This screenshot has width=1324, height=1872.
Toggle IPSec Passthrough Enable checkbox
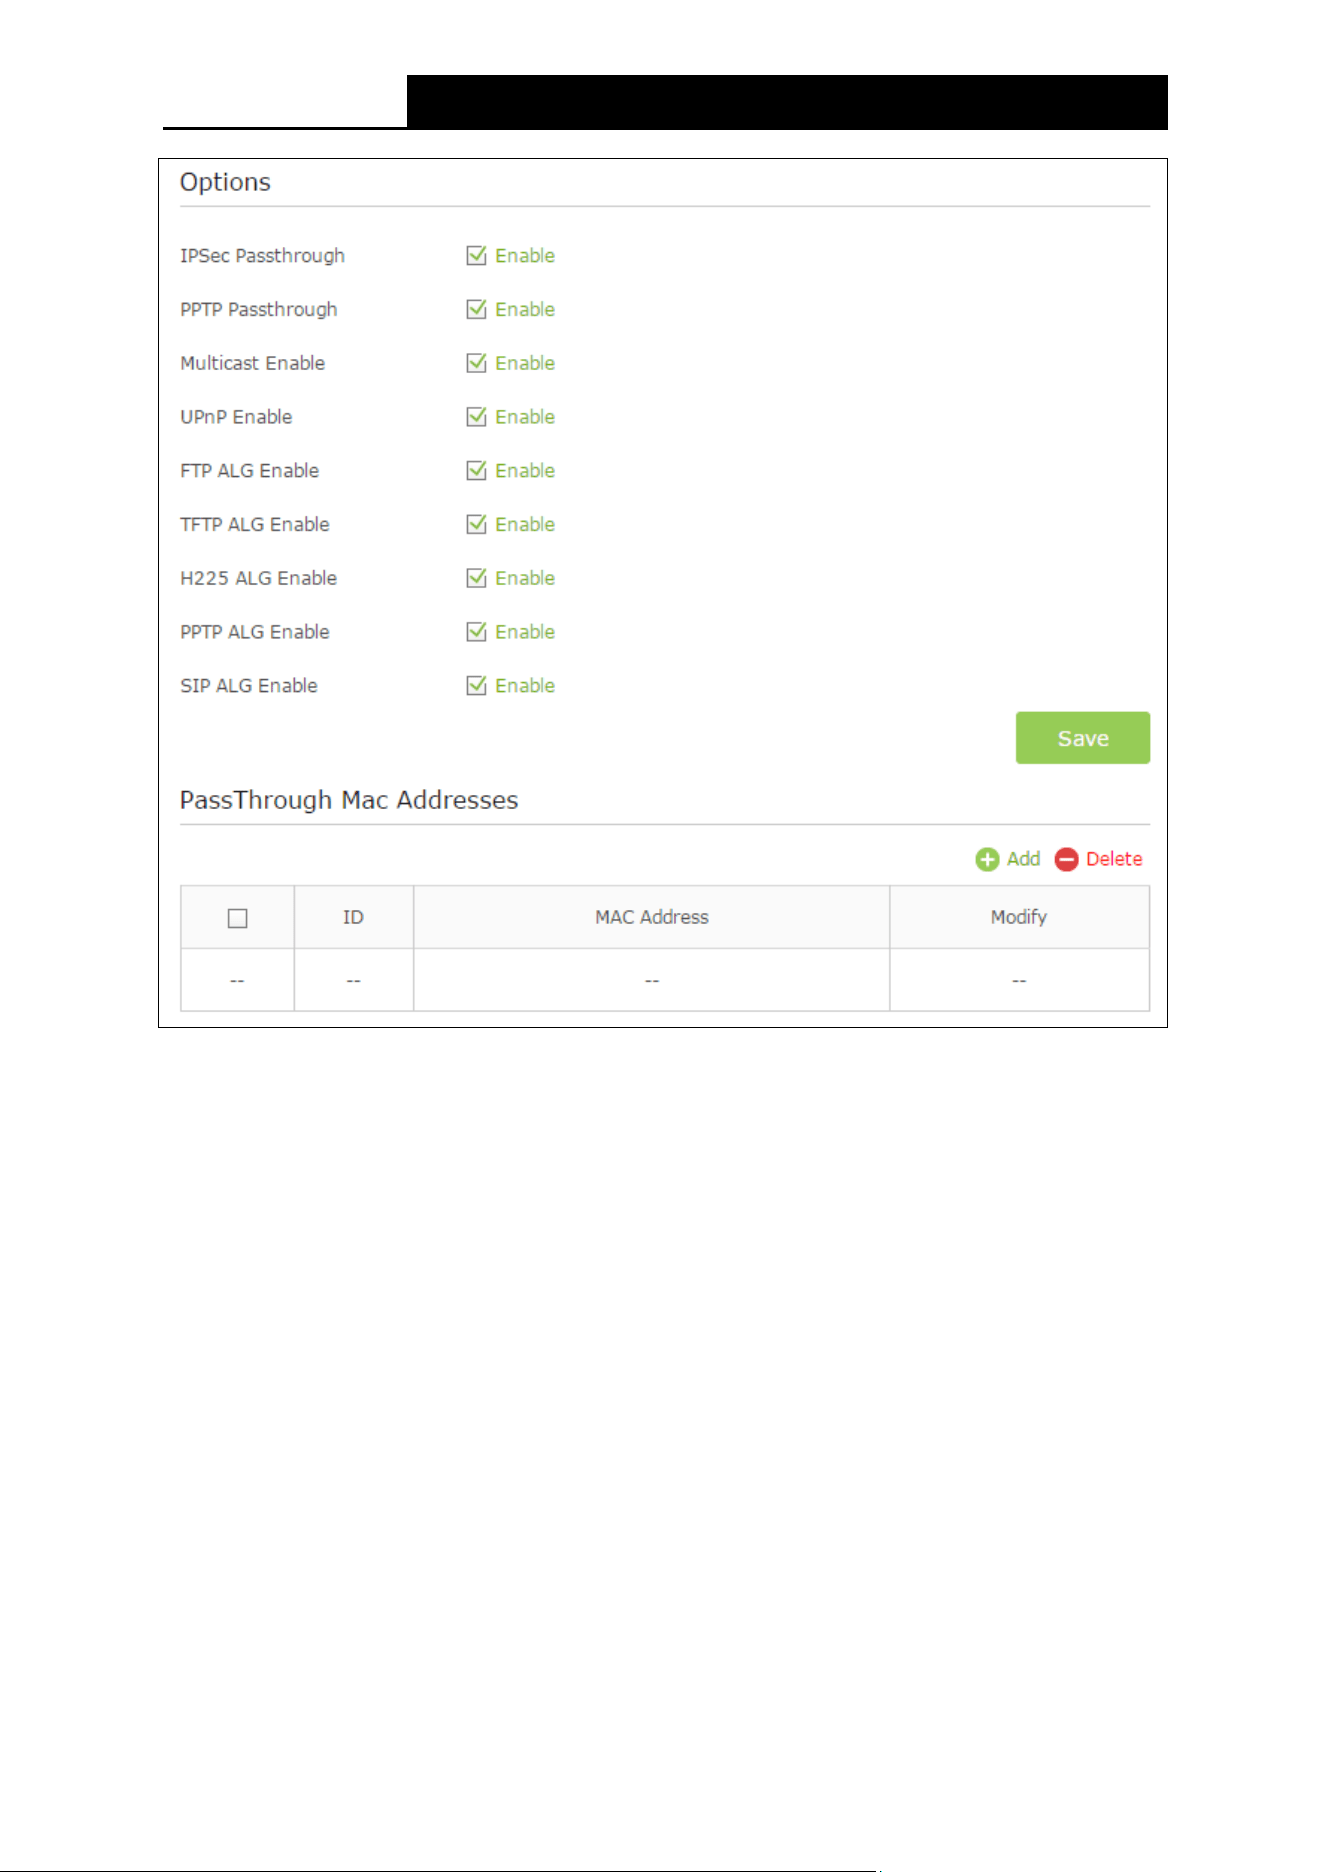point(476,256)
